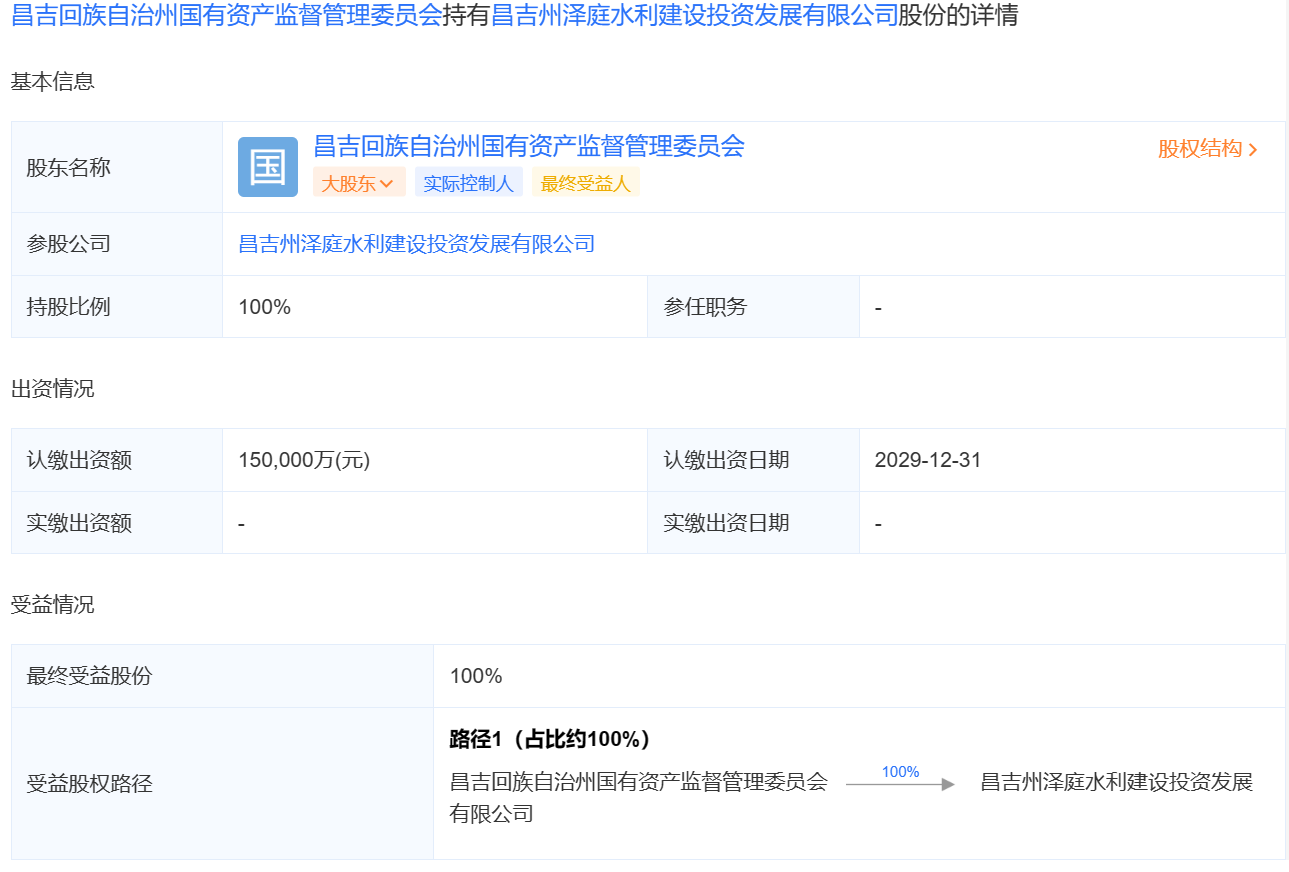Image resolution: width=1289 pixels, height=872 pixels.
Task: Select the 路径1 (占比约100%) heading
Action: tap(550, 739)
